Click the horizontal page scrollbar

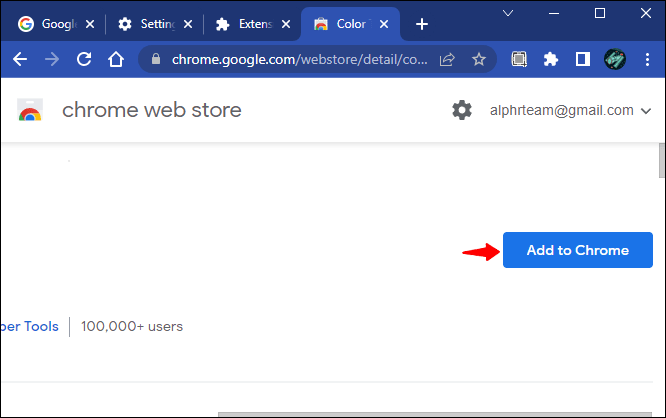pyautogui.click(x=435, y=414)
